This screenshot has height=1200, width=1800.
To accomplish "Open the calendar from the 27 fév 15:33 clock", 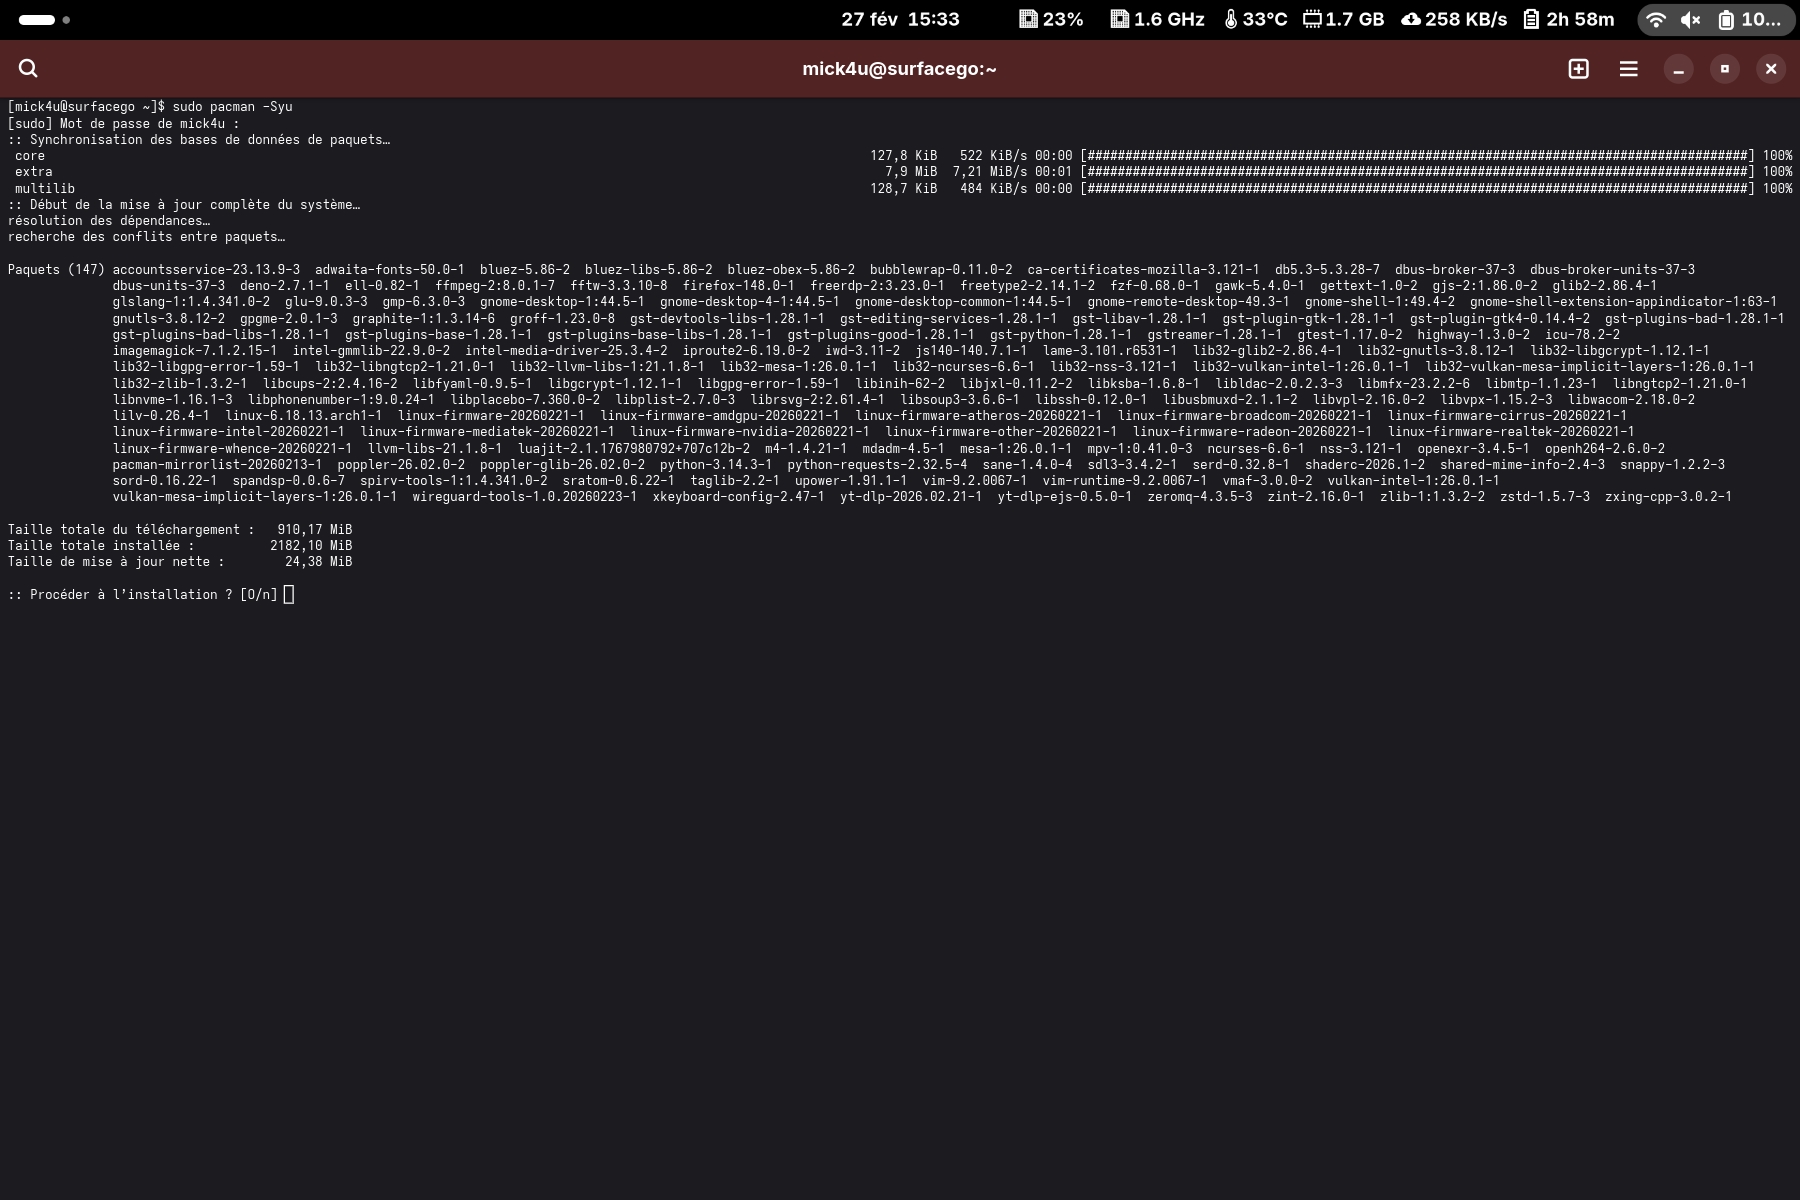I will point(900,19).
